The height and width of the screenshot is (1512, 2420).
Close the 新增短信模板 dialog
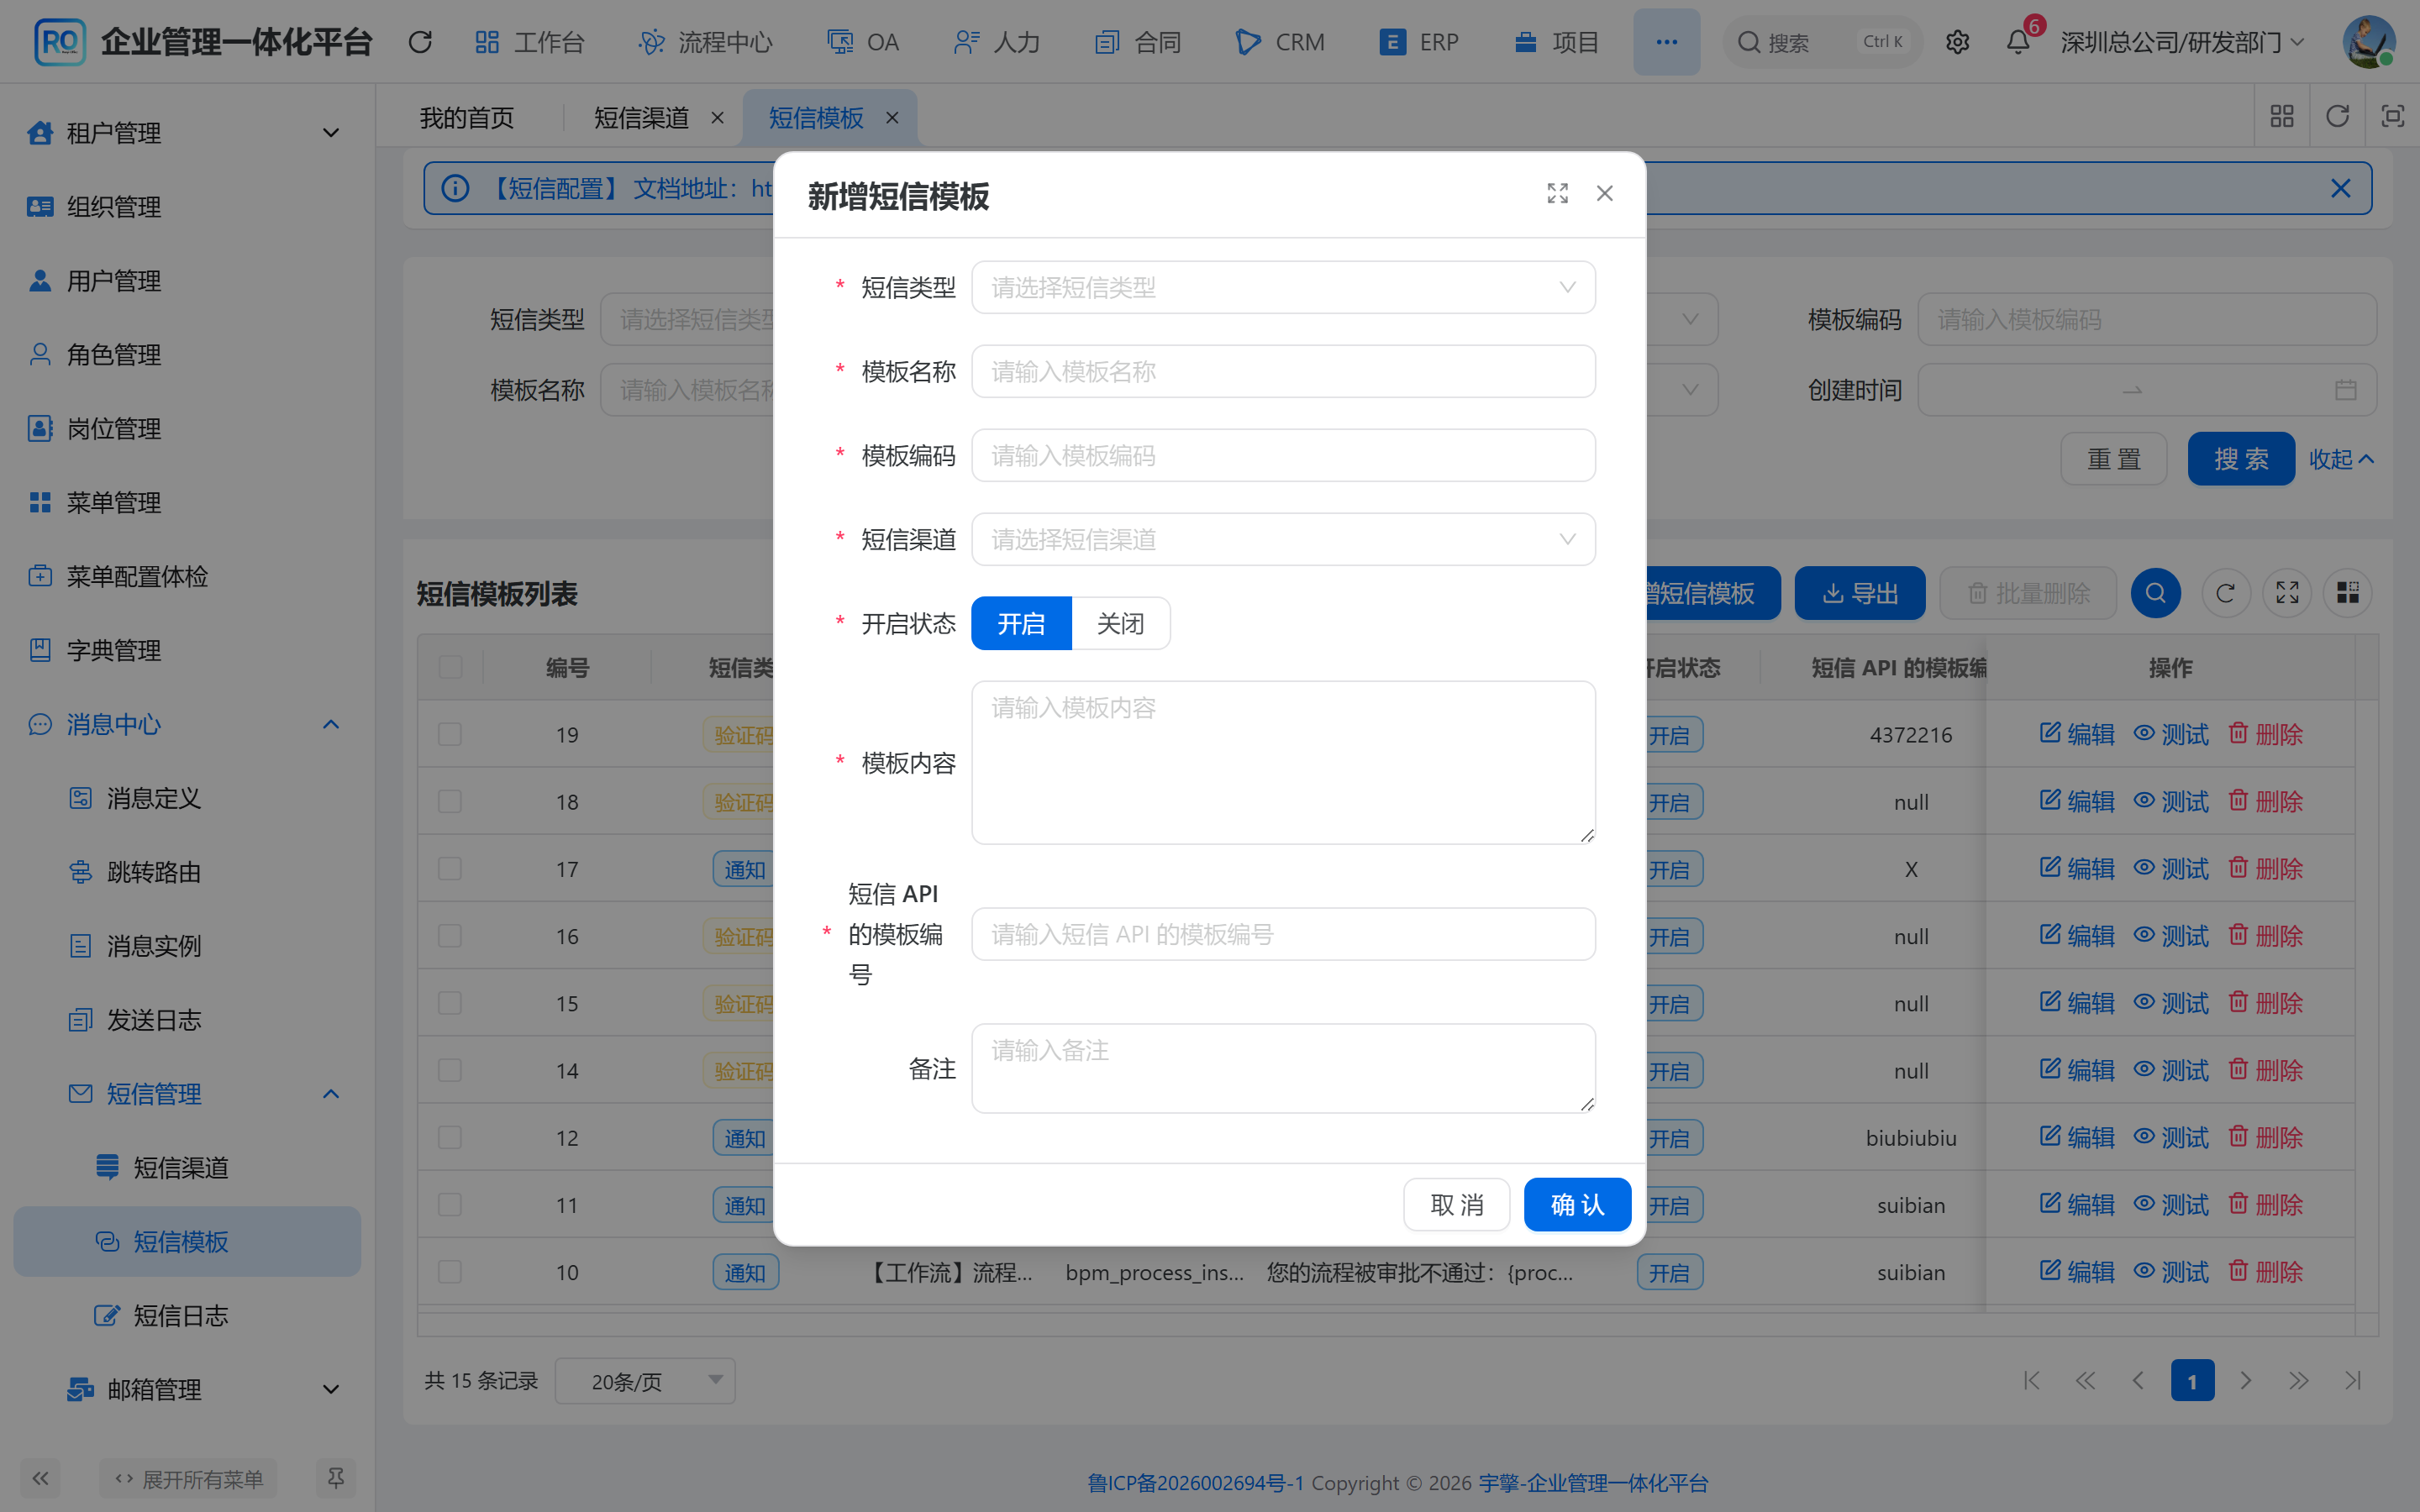click(1604, 193)
